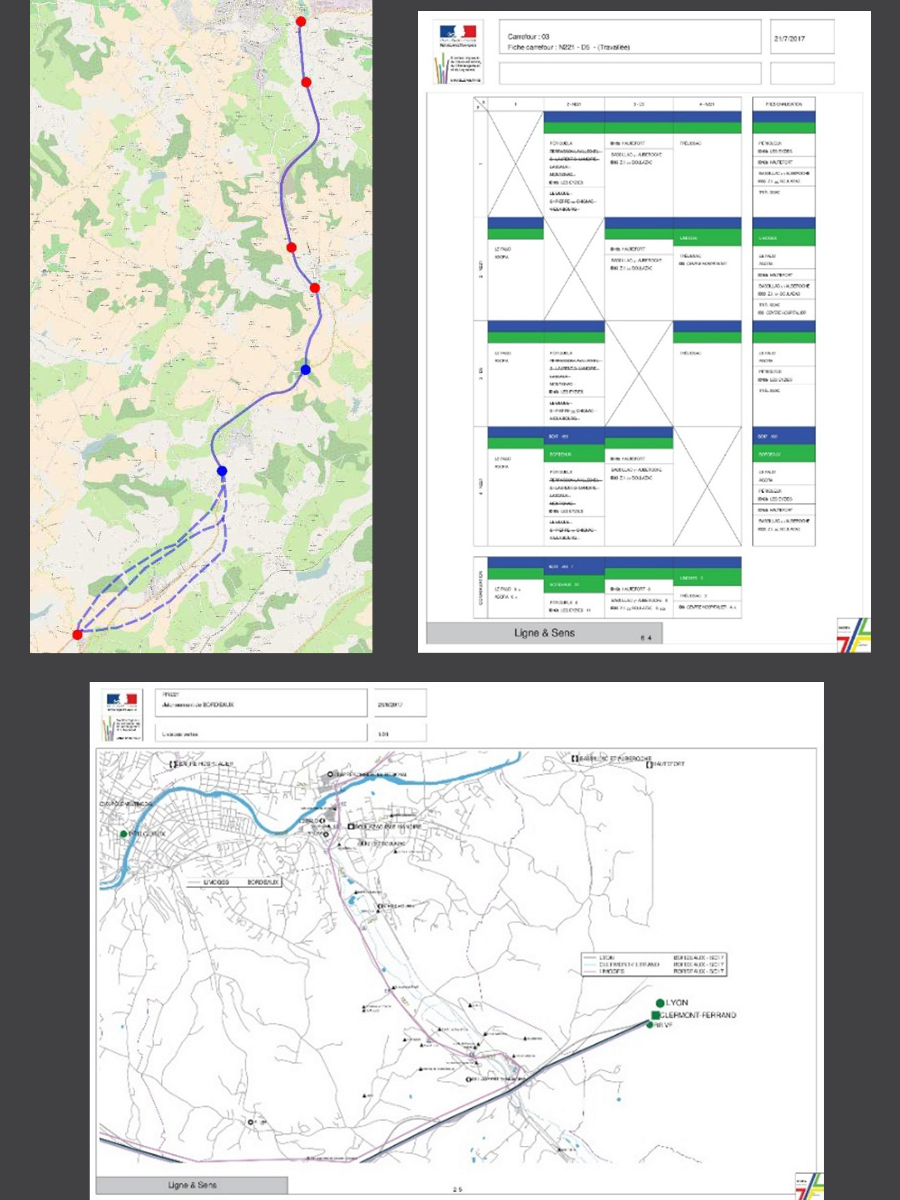This screenshot has width=900, height=1200.
Task: Click the blue header band in the top-right table column
Action: (x=784, y=117)
